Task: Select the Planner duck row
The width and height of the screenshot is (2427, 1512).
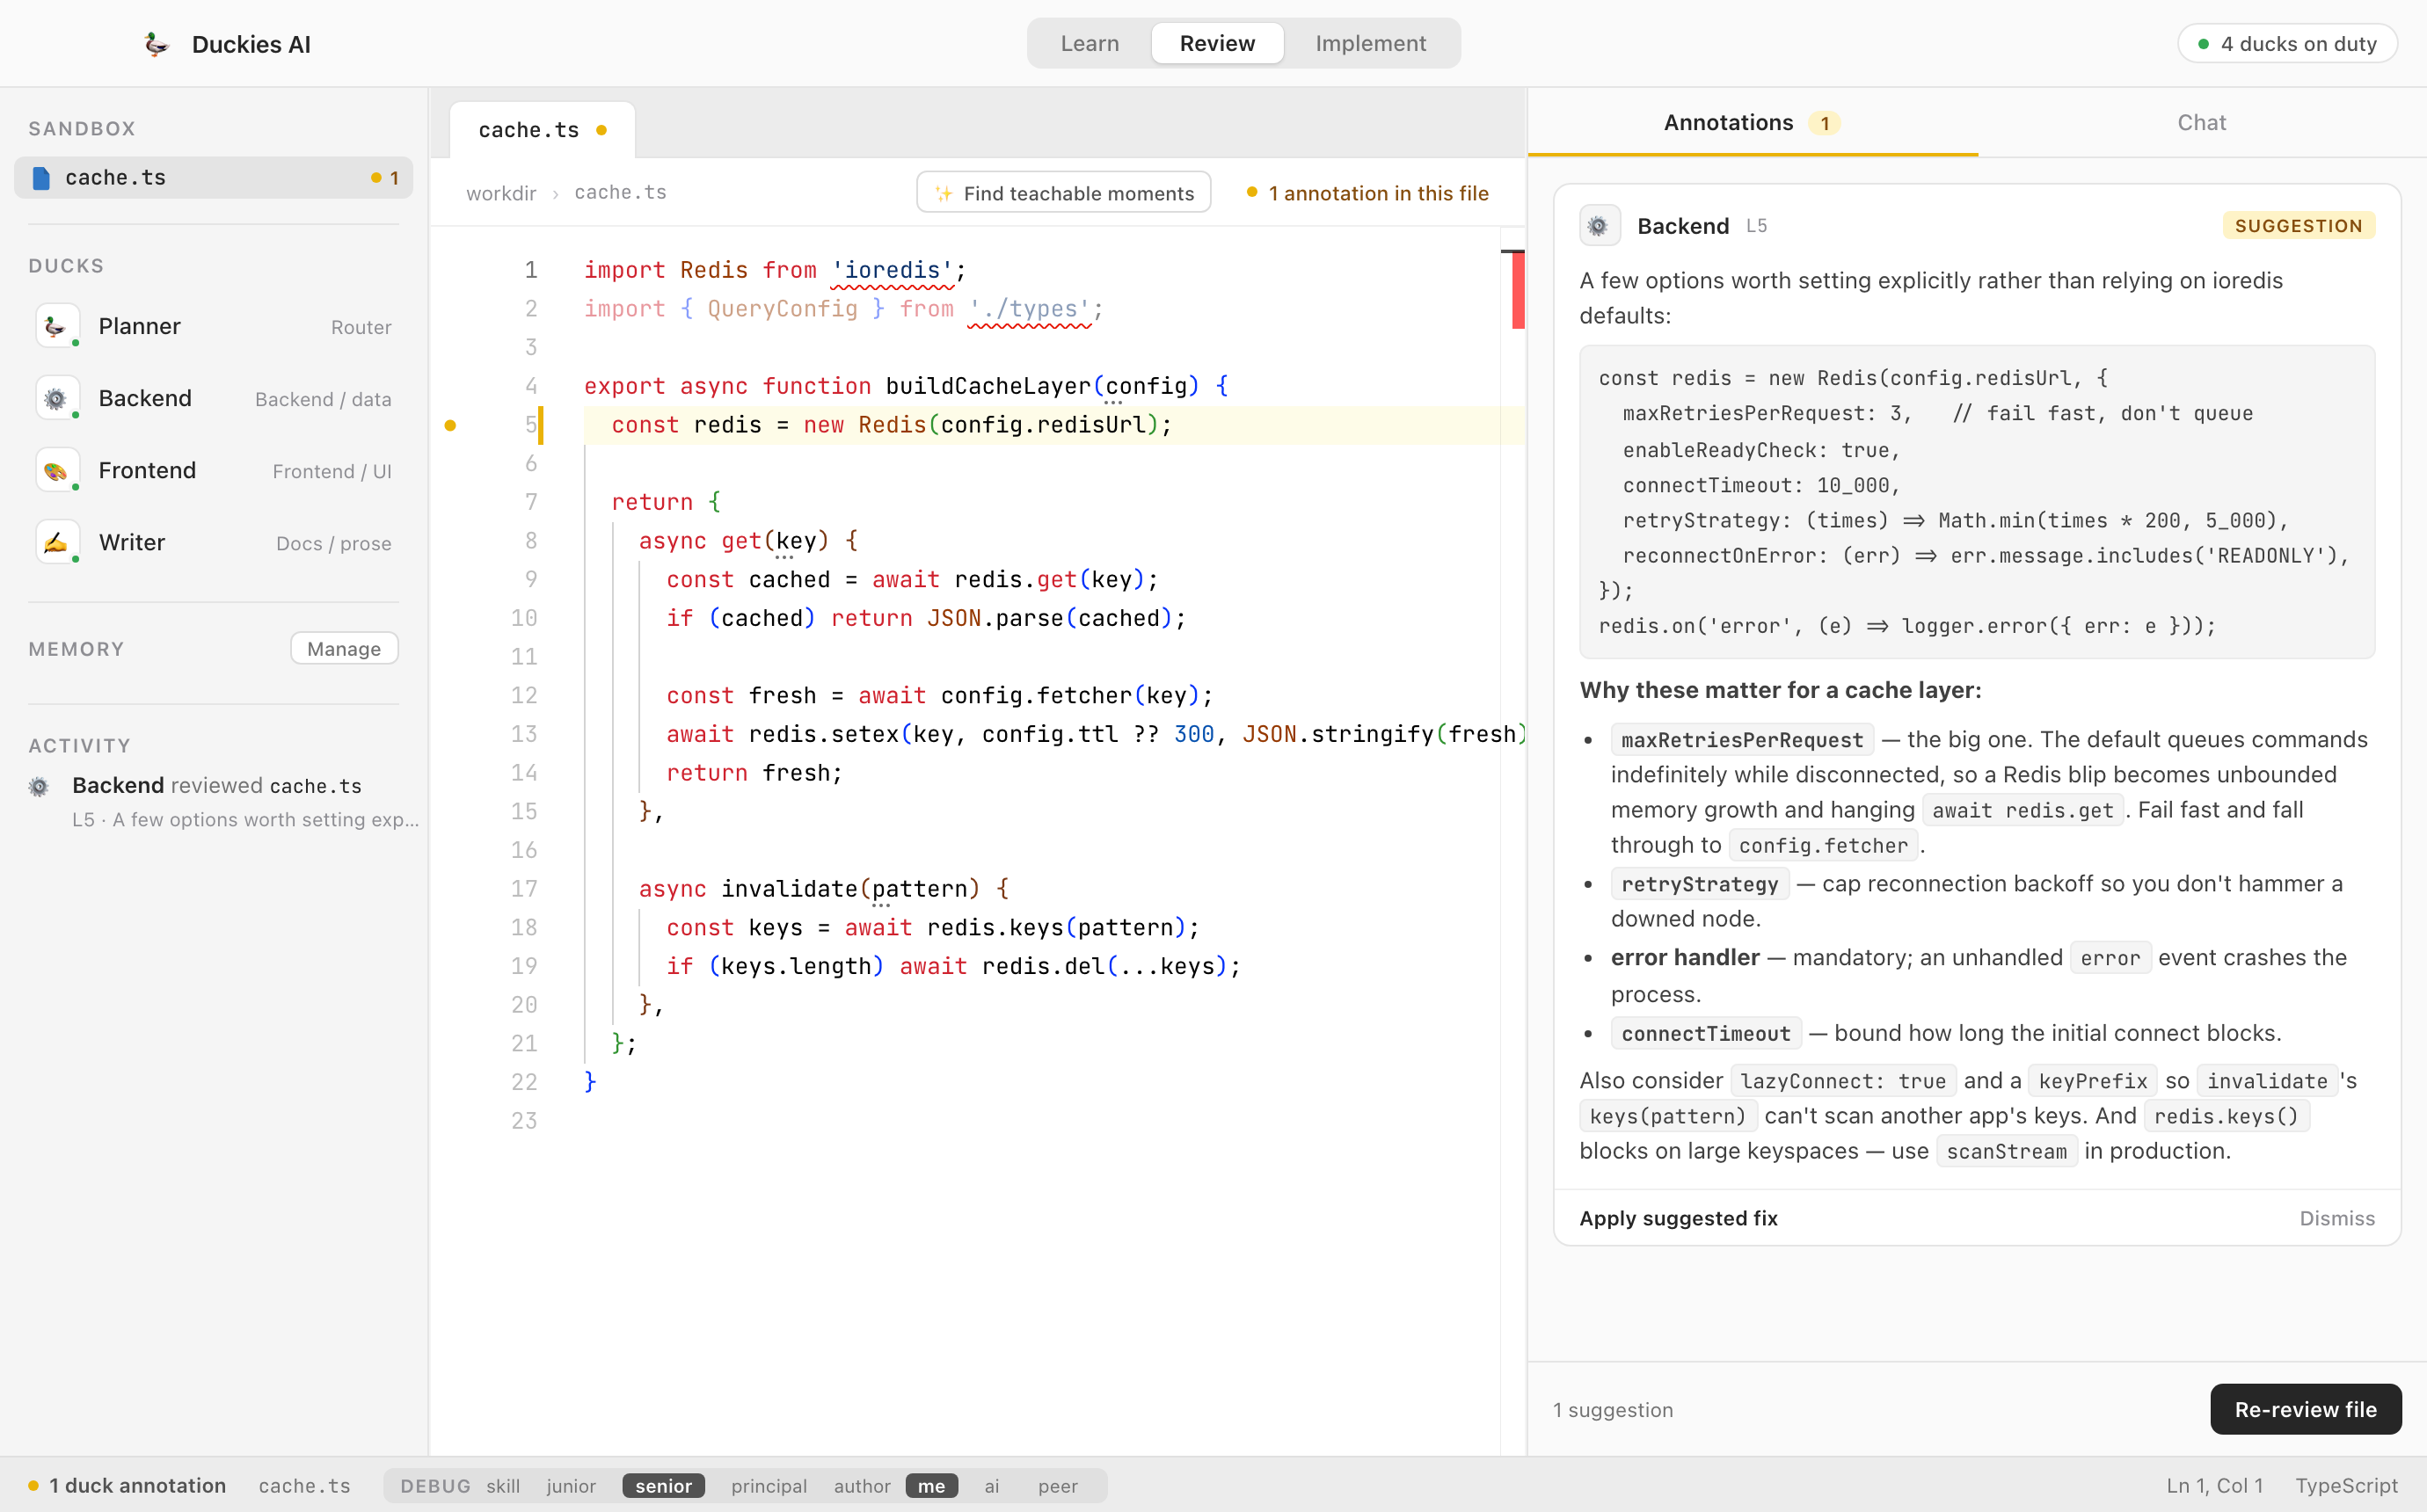Action: click(213, 326)
